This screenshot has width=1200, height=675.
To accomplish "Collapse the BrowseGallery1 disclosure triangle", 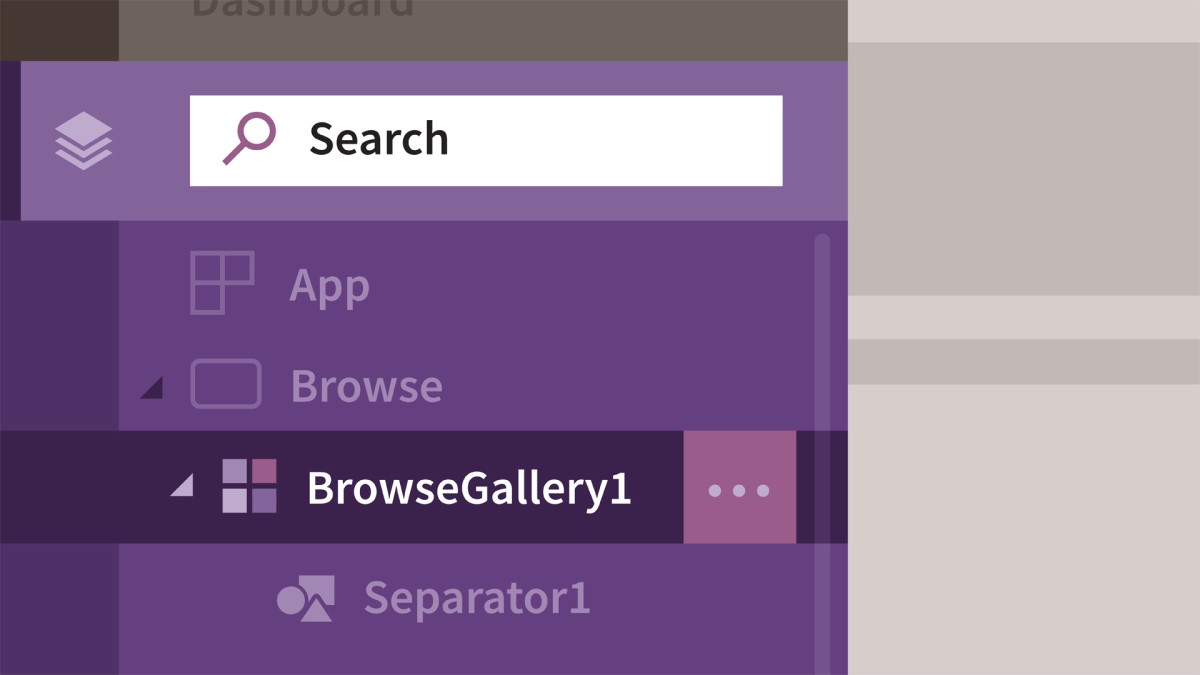I will [181, 486].
